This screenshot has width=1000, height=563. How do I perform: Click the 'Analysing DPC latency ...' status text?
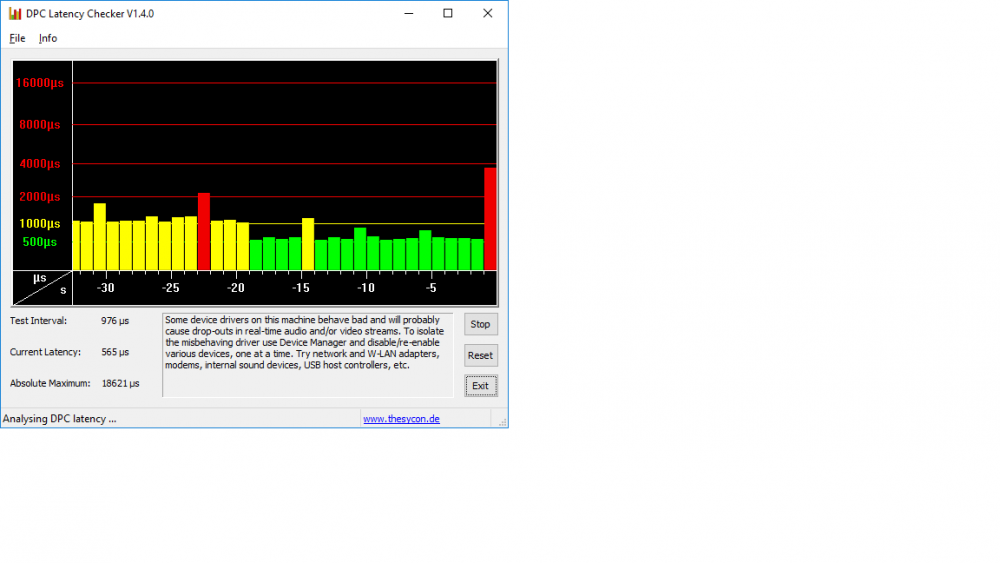click(59, 419)
